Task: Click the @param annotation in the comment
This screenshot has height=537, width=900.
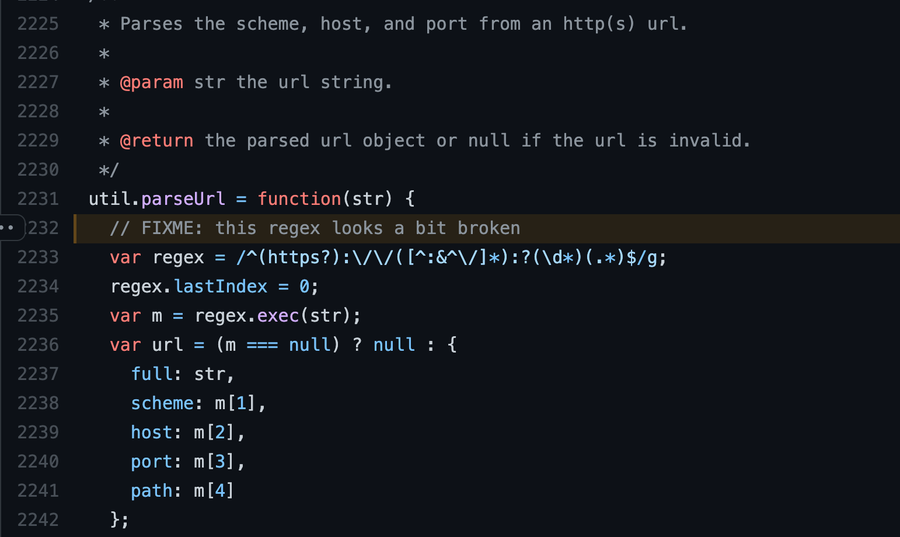Action: point(151,82)
